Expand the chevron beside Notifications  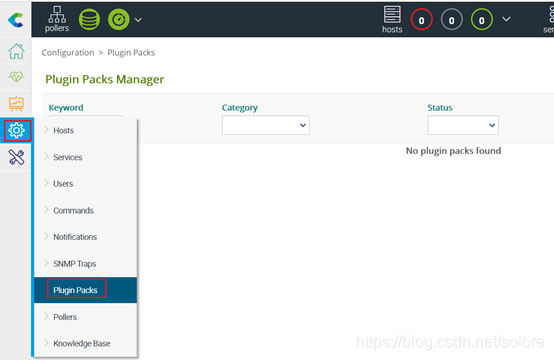46,236
